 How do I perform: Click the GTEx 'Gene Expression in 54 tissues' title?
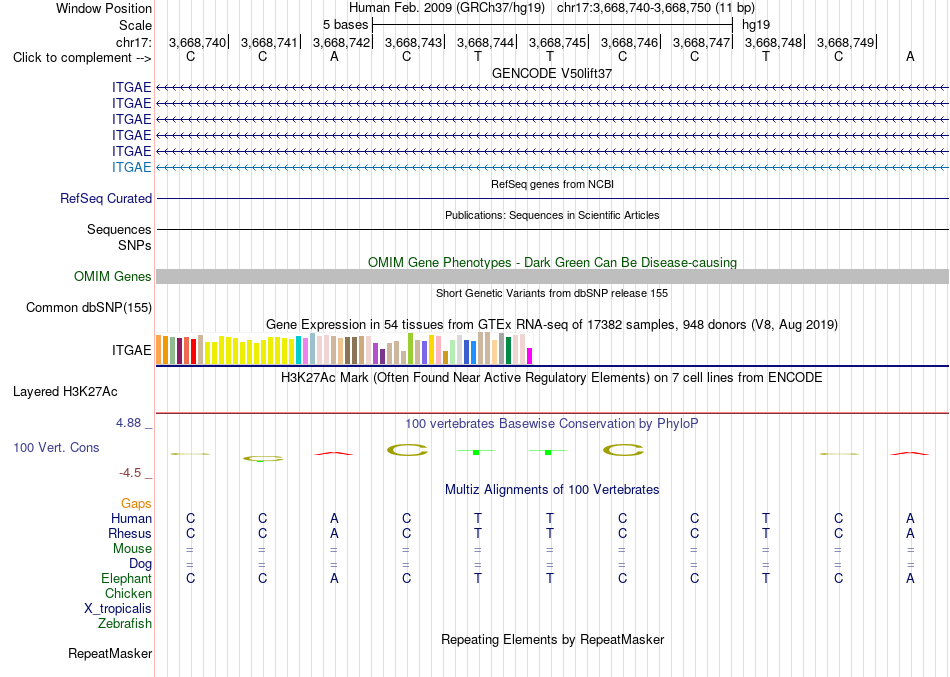(552, 325)
